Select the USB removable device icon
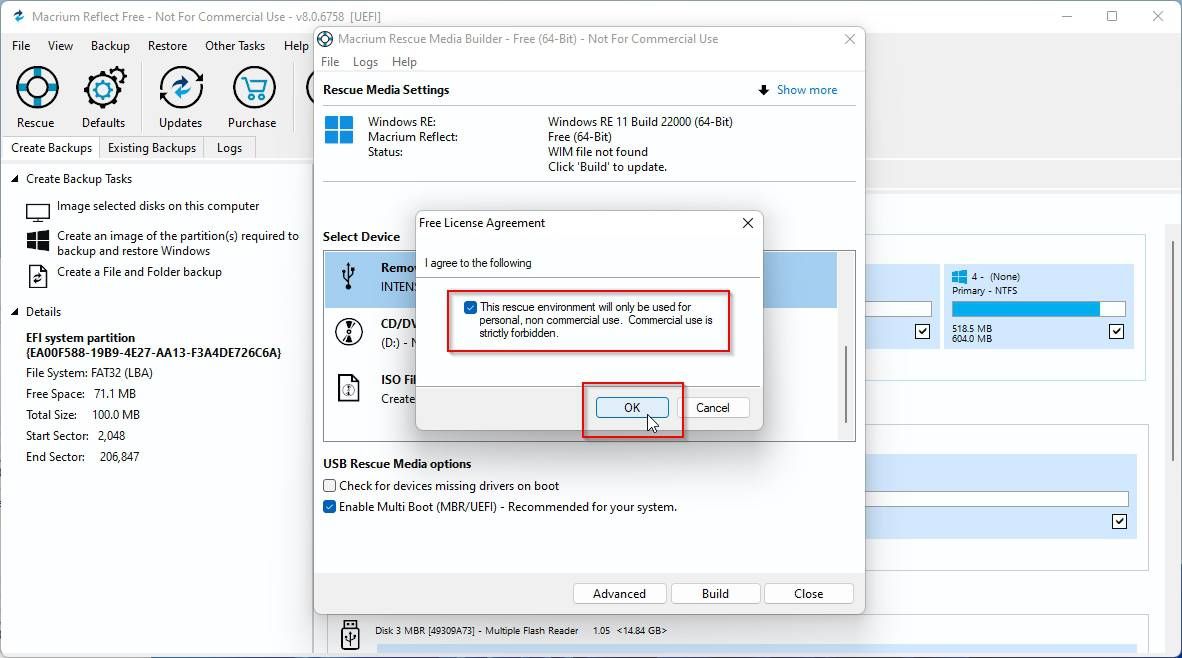 pos(348,277)
